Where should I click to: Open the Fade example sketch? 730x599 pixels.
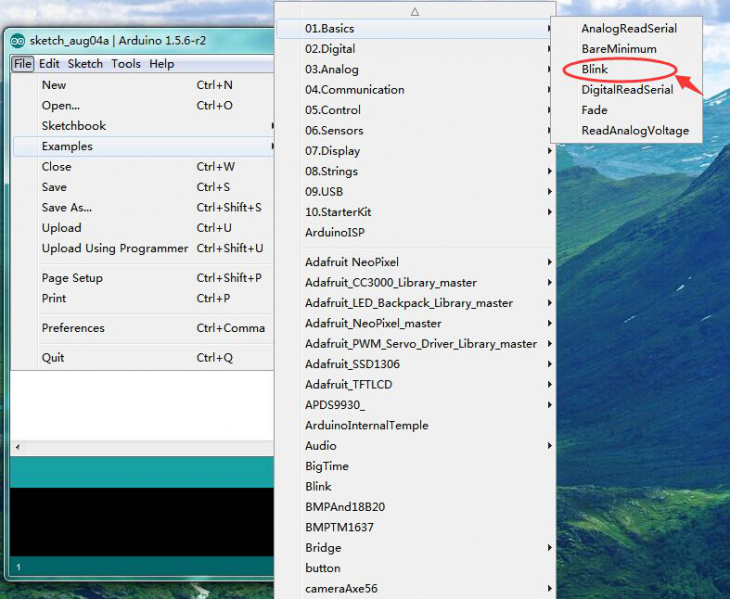tap(594, 110)
